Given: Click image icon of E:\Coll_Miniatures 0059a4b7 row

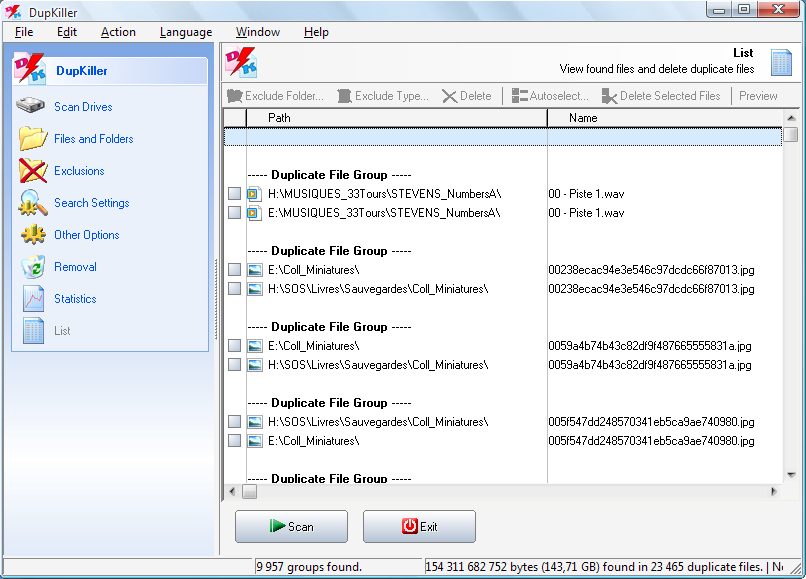Looking at the screenshot, I should 254,346.
